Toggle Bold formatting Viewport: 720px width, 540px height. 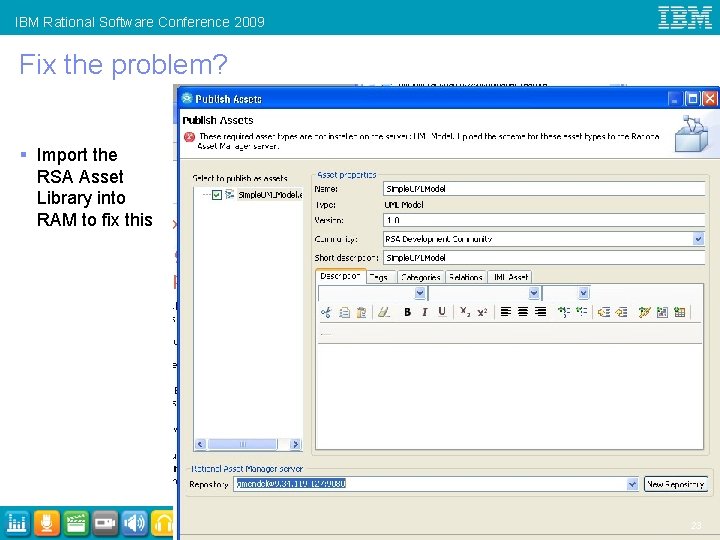coord(407,312)
